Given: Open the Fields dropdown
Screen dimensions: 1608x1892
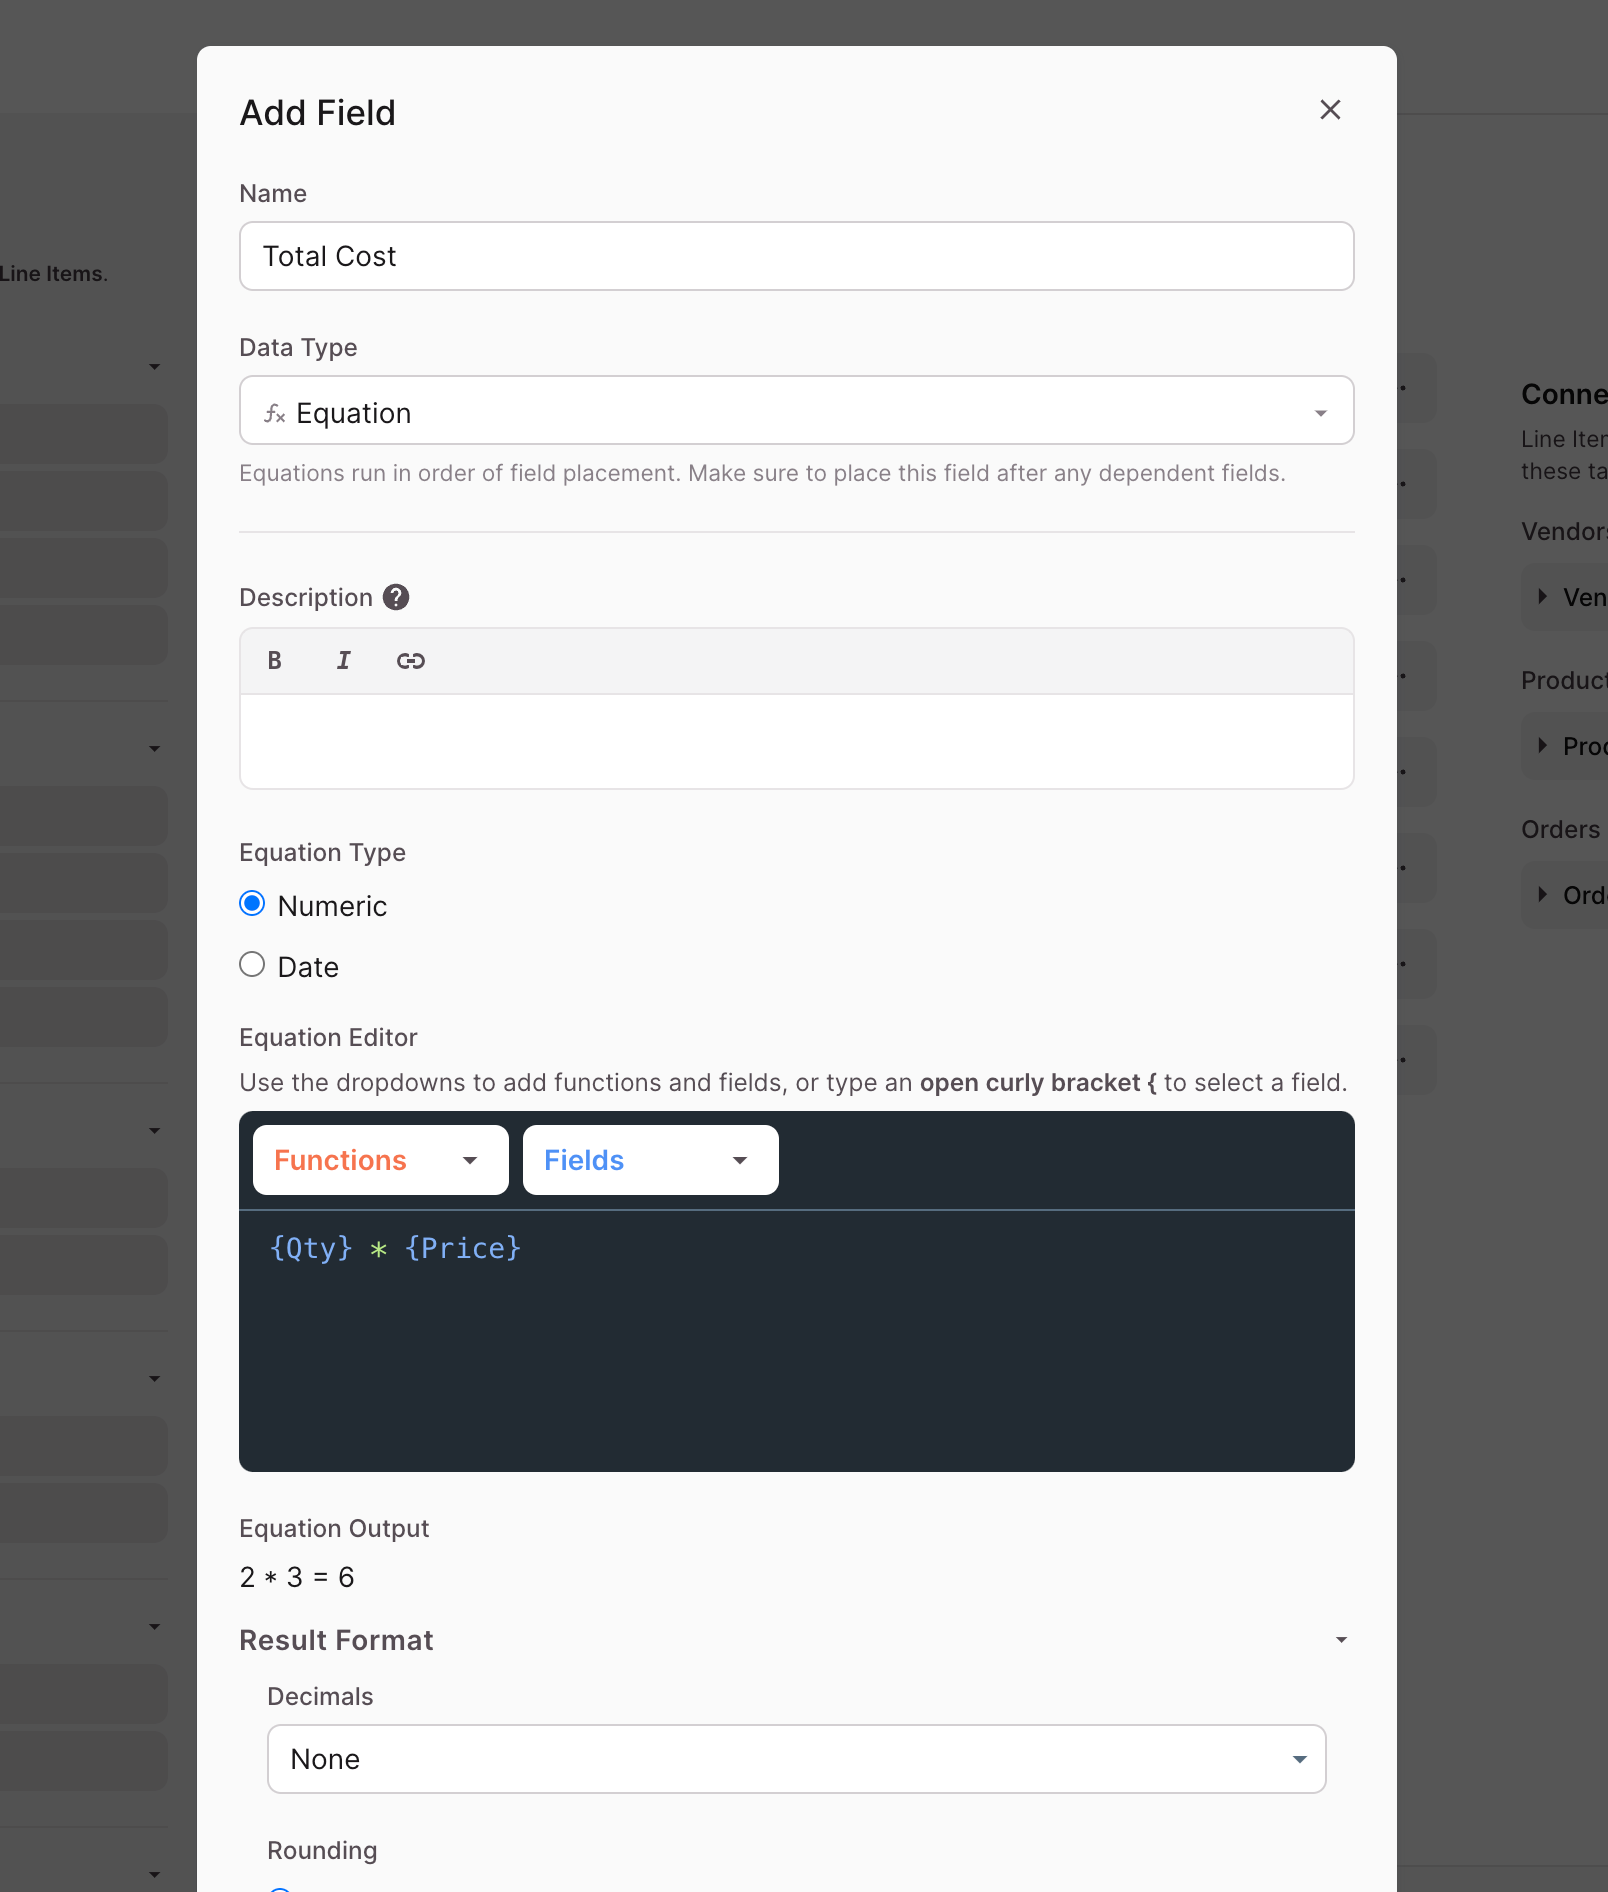Looking at the screenshot, I should 651,1160.
